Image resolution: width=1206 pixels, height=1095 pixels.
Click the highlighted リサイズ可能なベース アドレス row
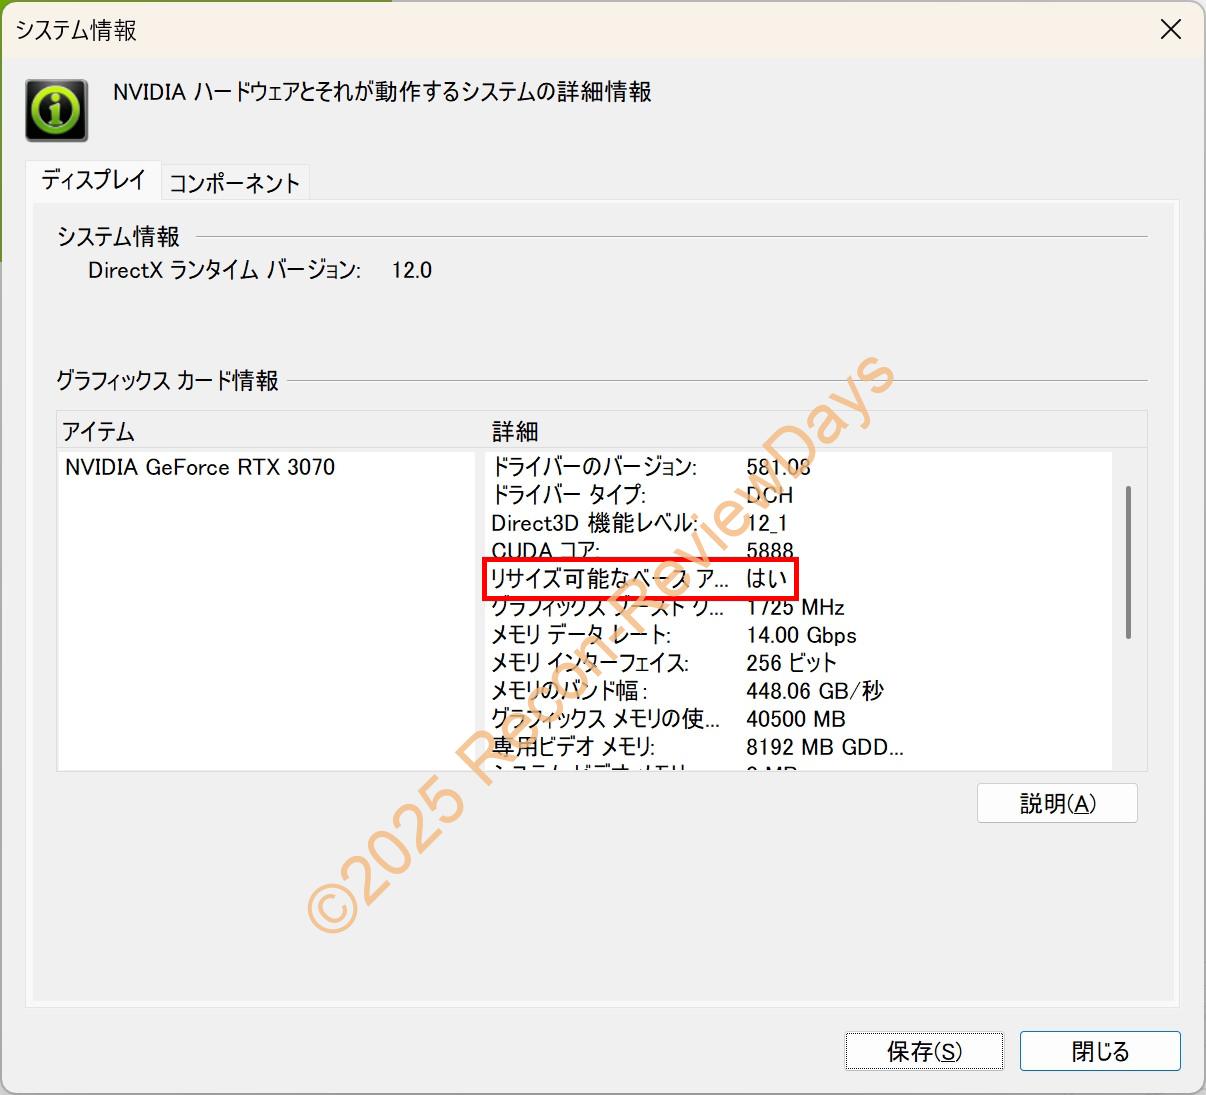[x=640, y=579]
